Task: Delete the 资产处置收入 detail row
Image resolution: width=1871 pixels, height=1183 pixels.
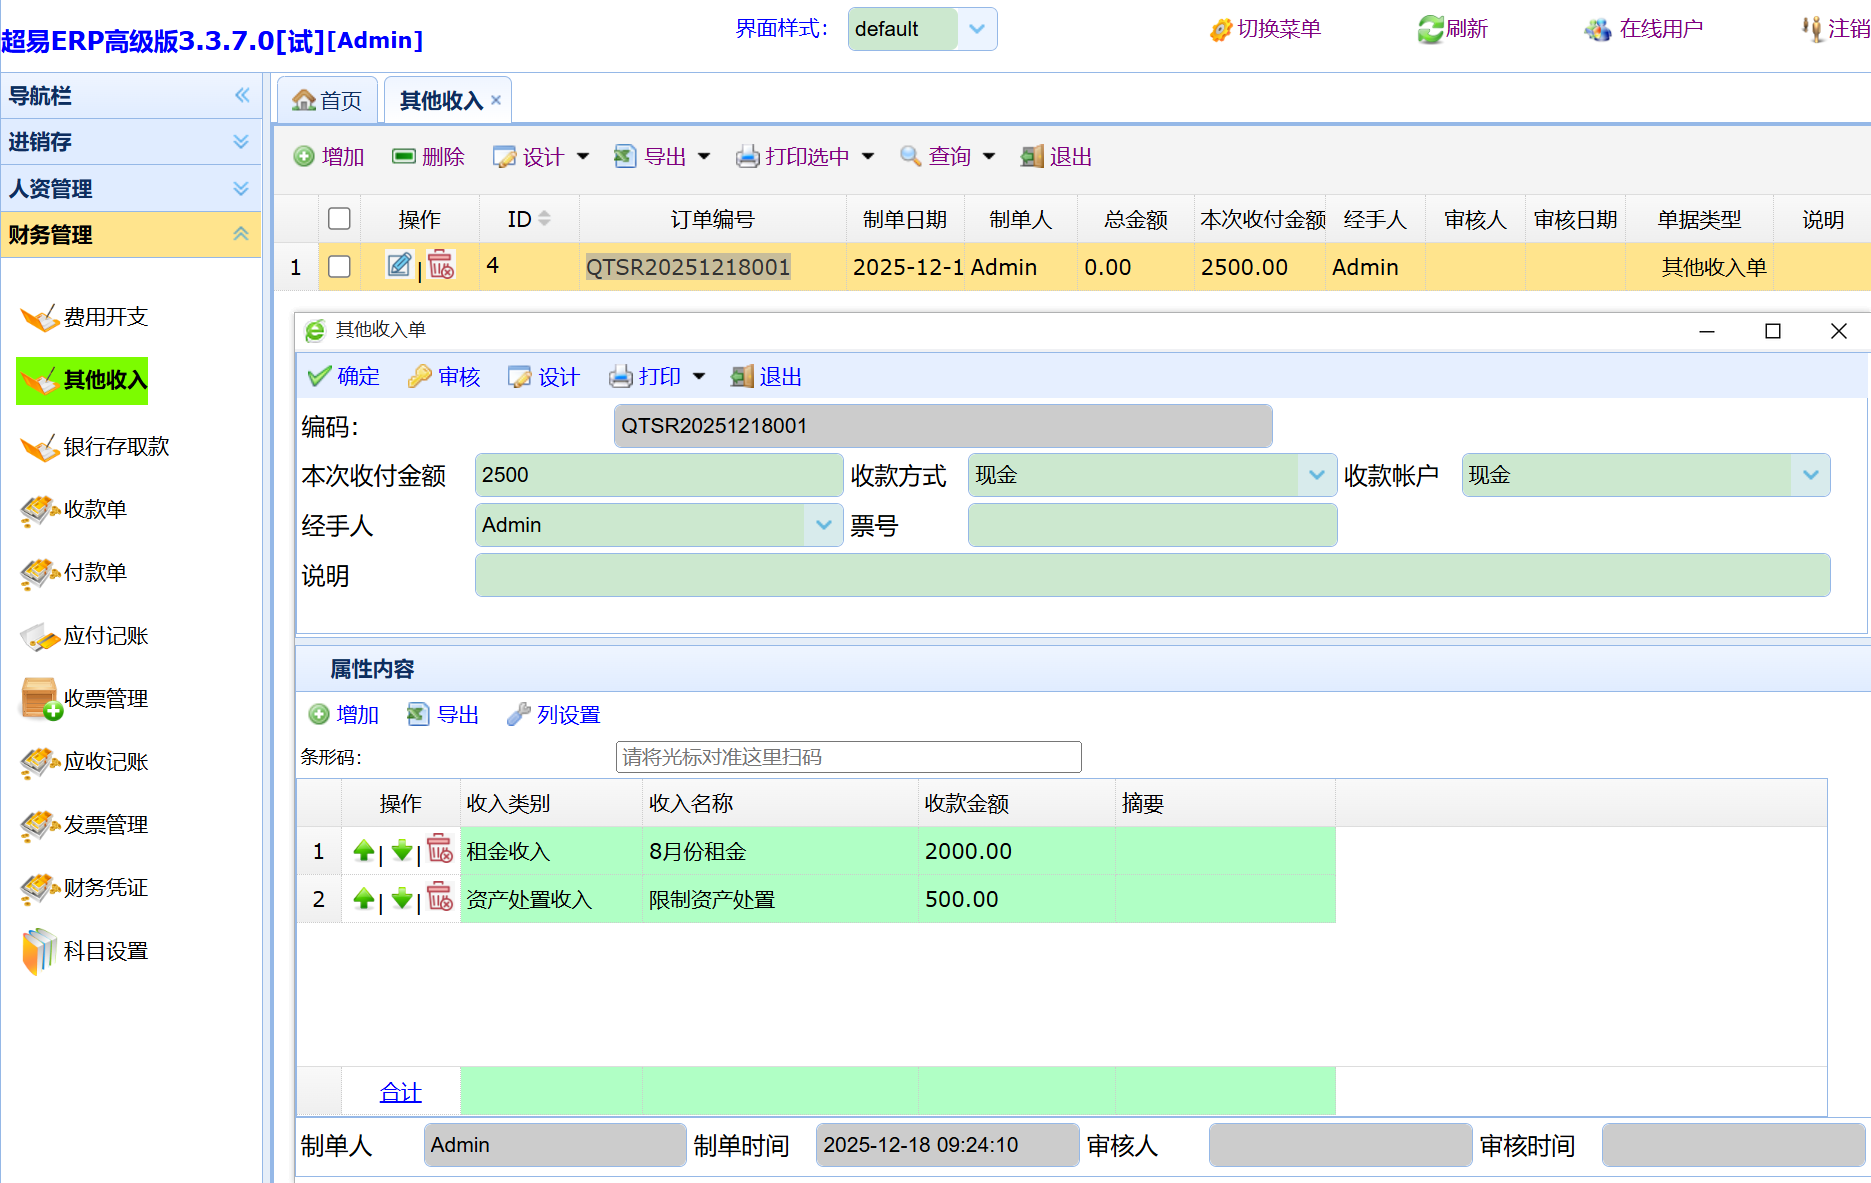Action: (440, 897)
